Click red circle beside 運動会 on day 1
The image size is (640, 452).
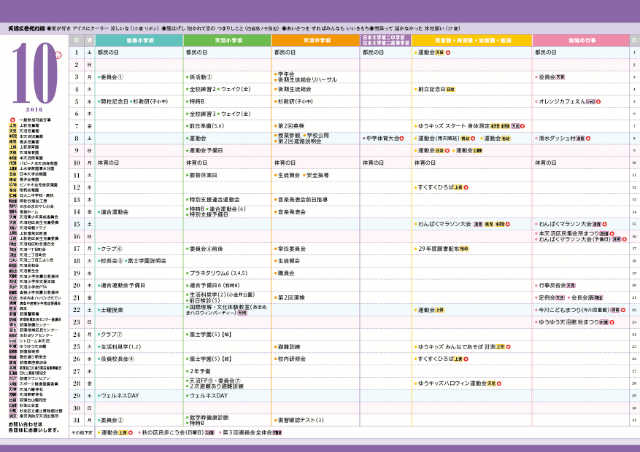[448, 52]
